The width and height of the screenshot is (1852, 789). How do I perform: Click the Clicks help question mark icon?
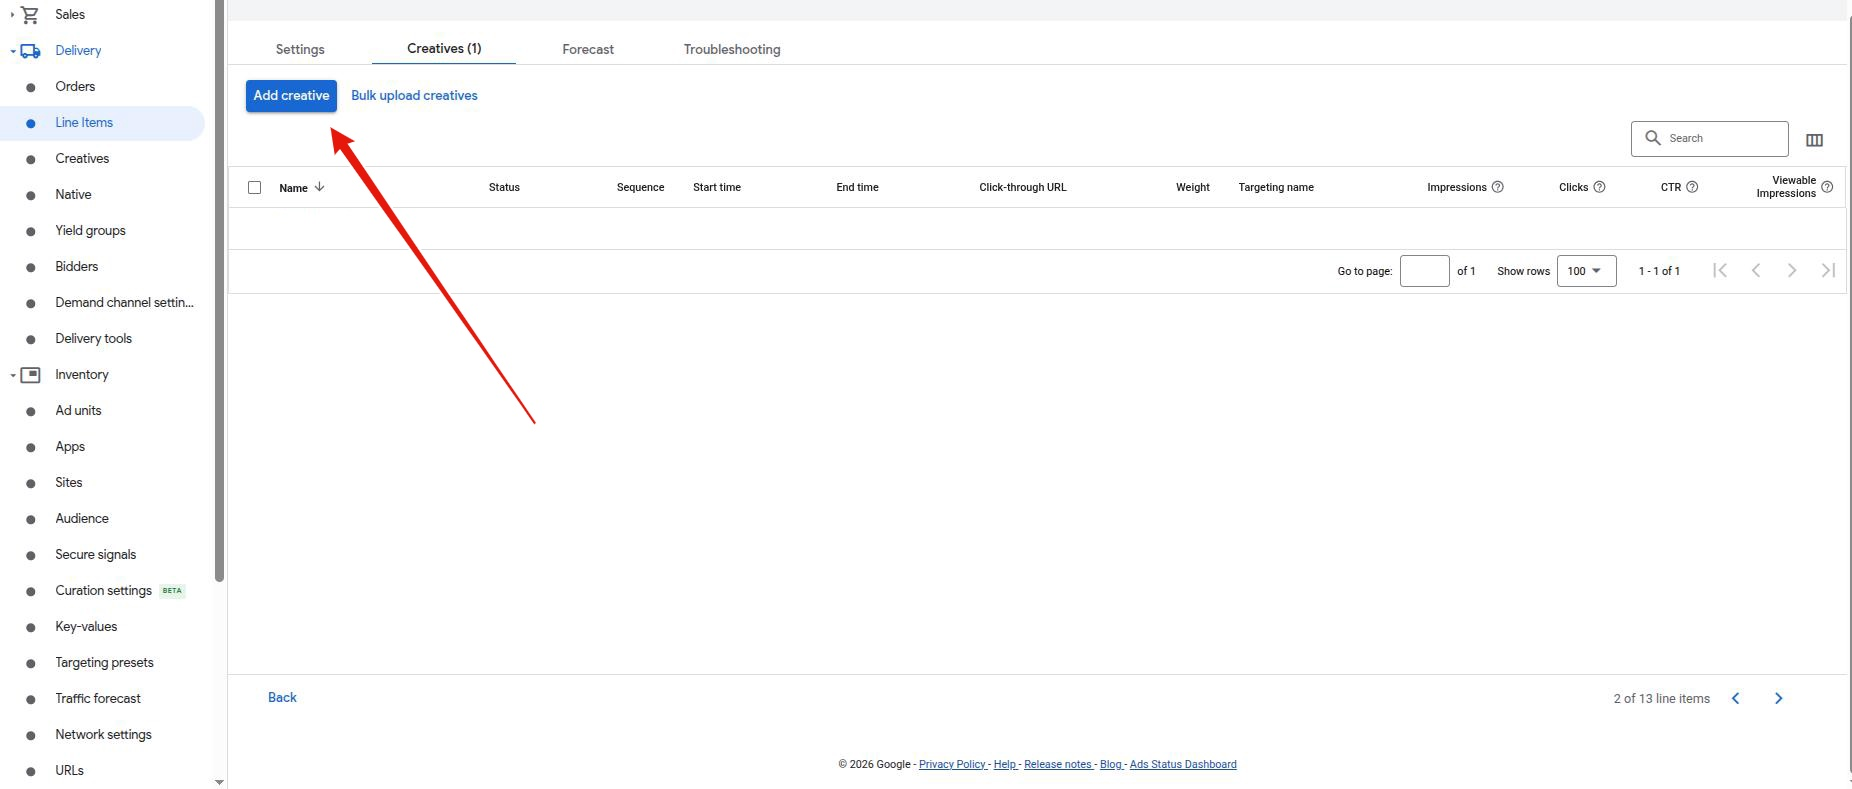coord(1599,187)
